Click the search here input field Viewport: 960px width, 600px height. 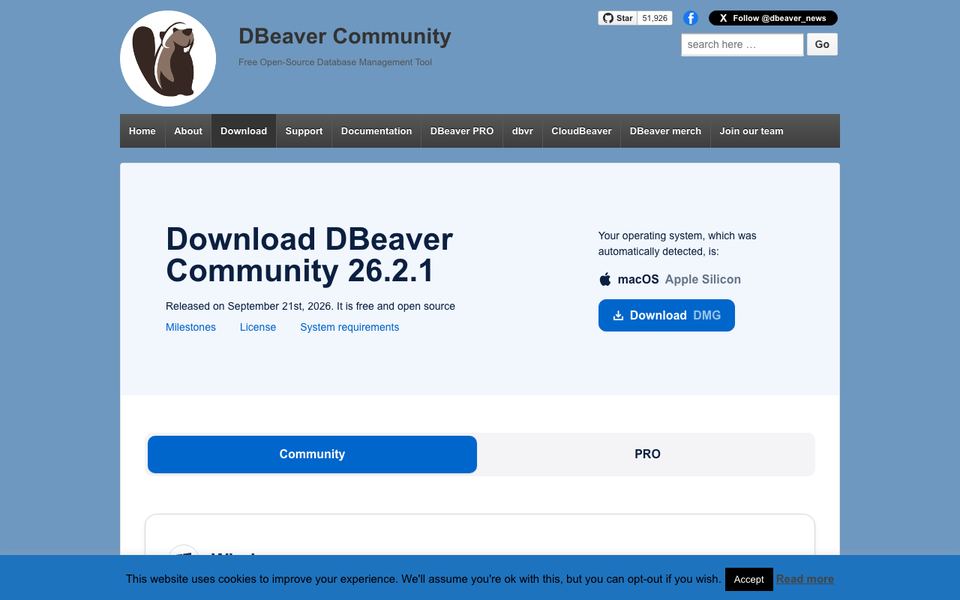coord(742,45)
